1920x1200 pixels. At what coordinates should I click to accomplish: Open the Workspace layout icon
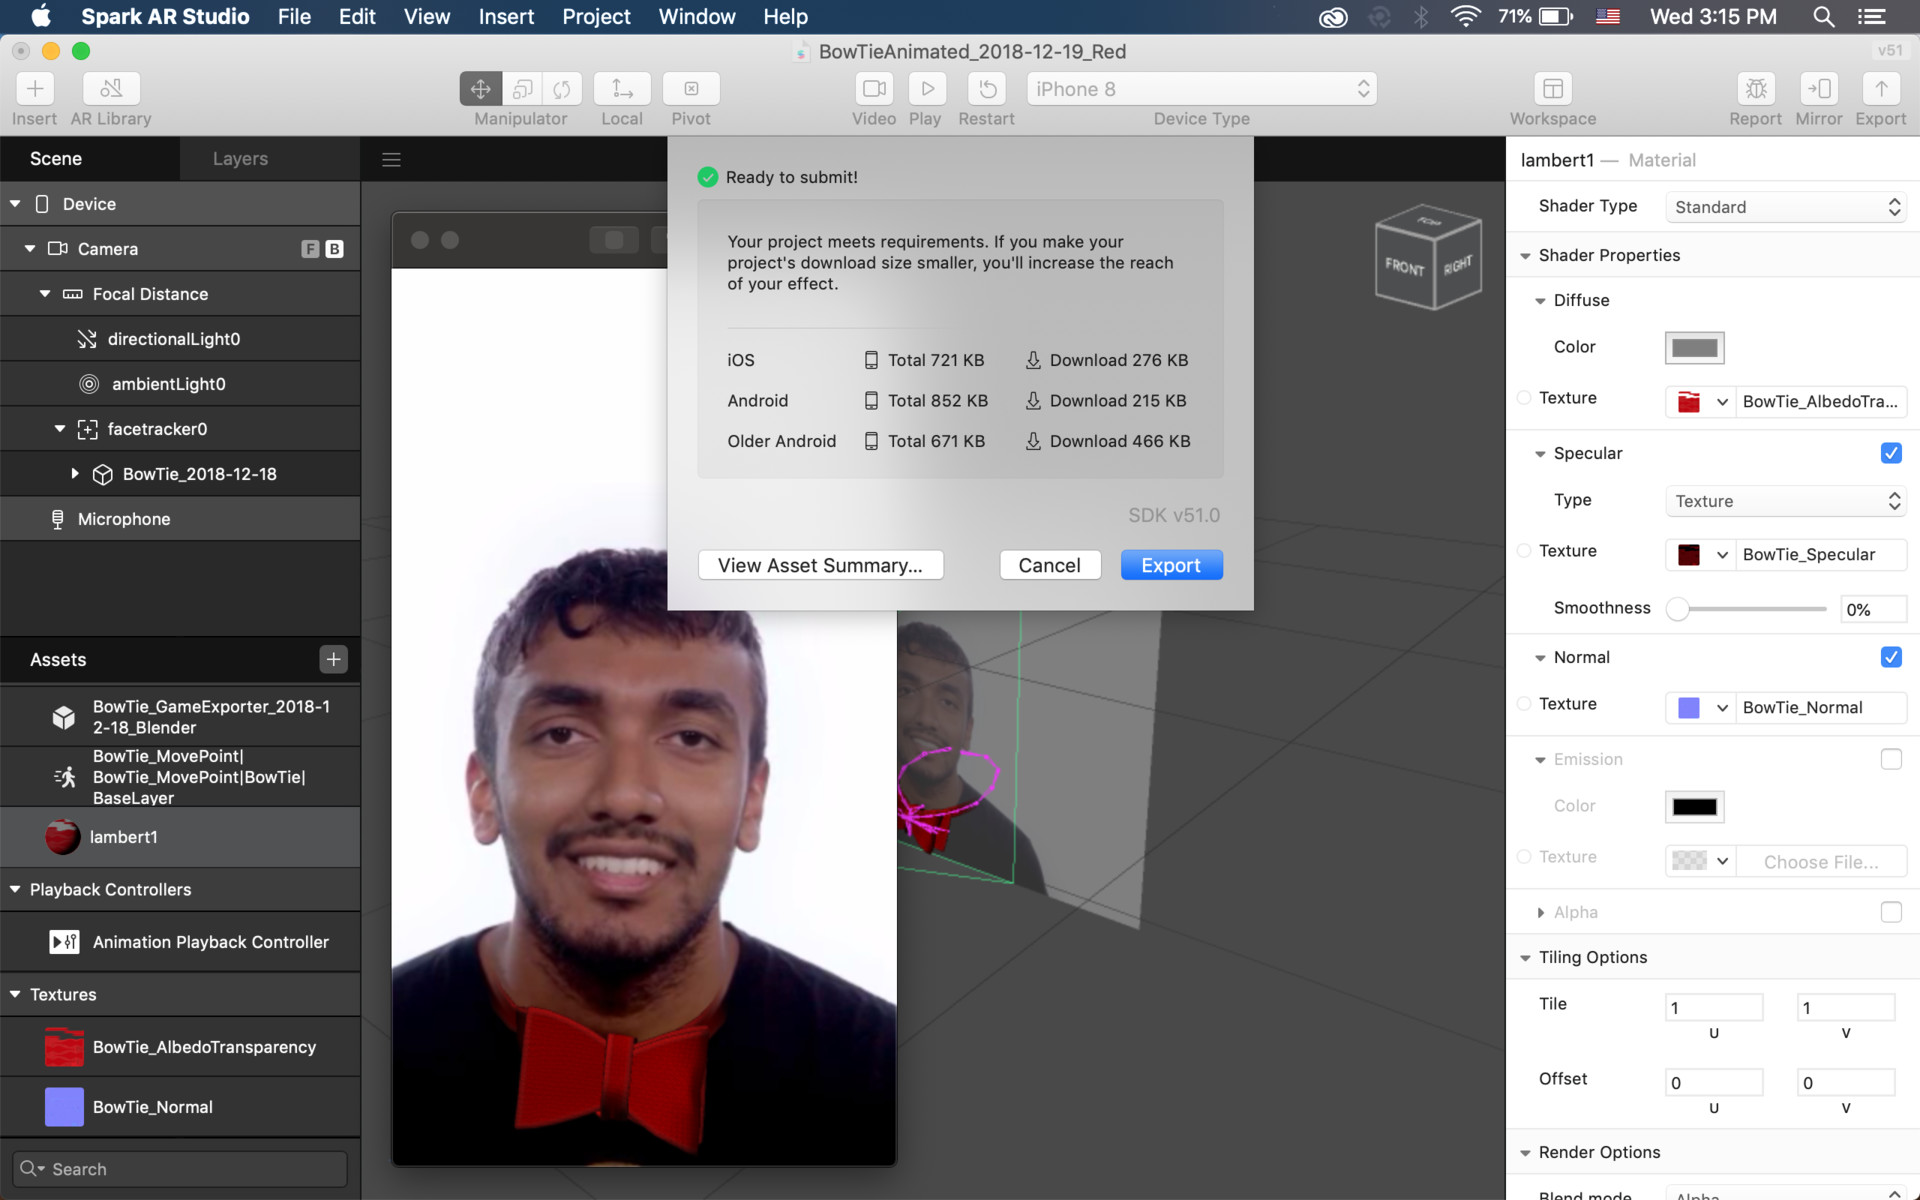1553,89
